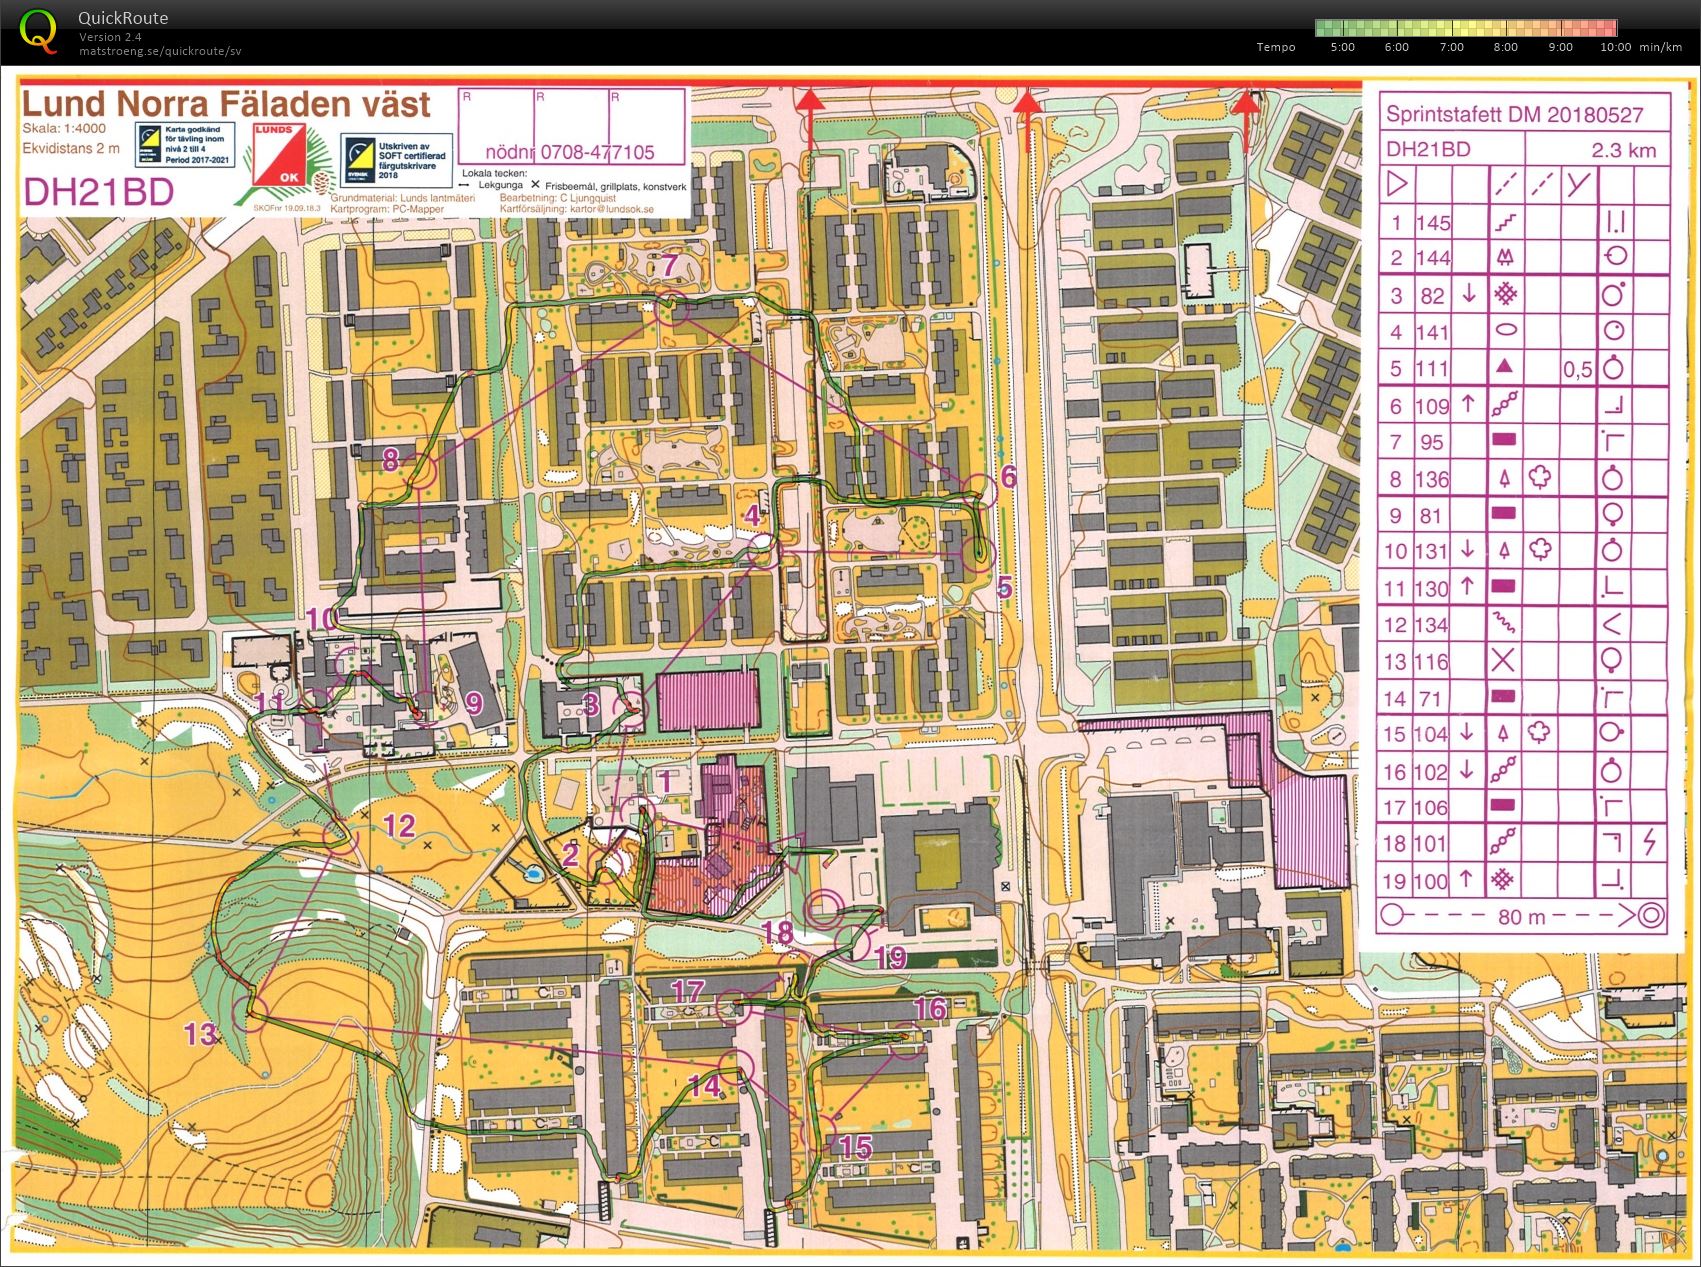
Task: Click the X feature symbol in row 13
Action: tap(1503, 660)
